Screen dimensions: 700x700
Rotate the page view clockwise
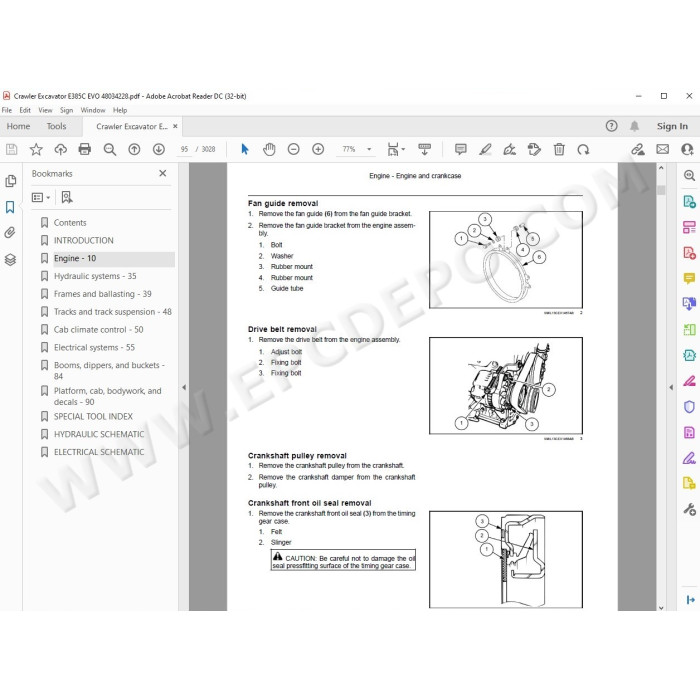pos(583,149)
